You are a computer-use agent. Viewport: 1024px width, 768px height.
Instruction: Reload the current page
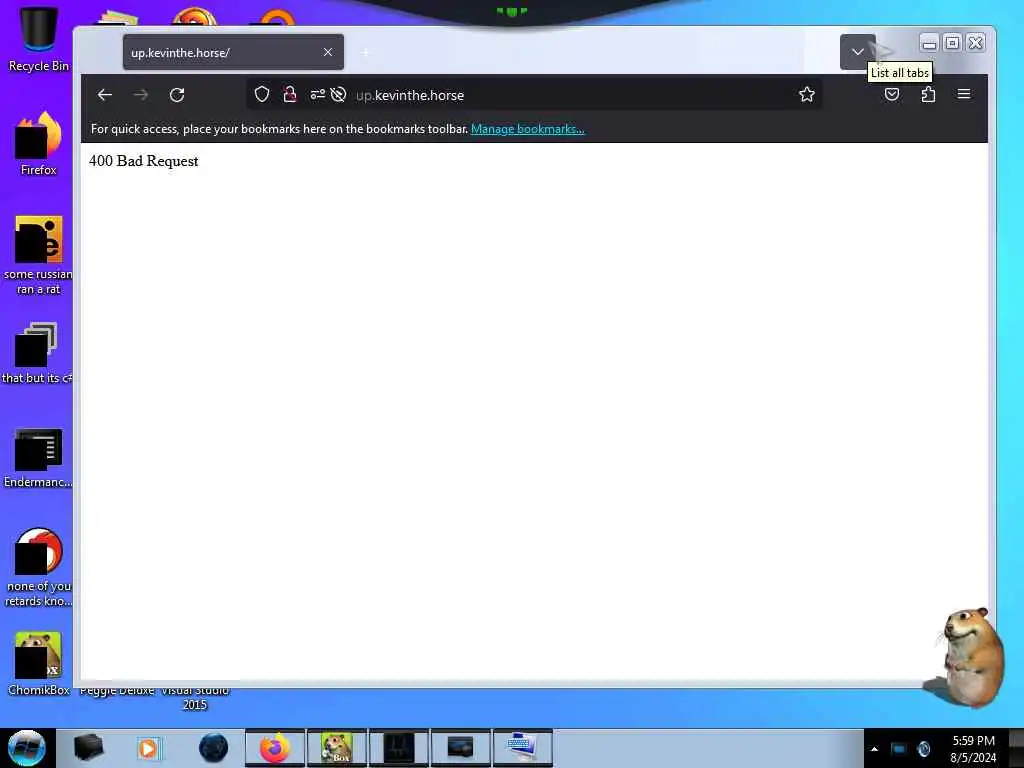pos(177,95)
